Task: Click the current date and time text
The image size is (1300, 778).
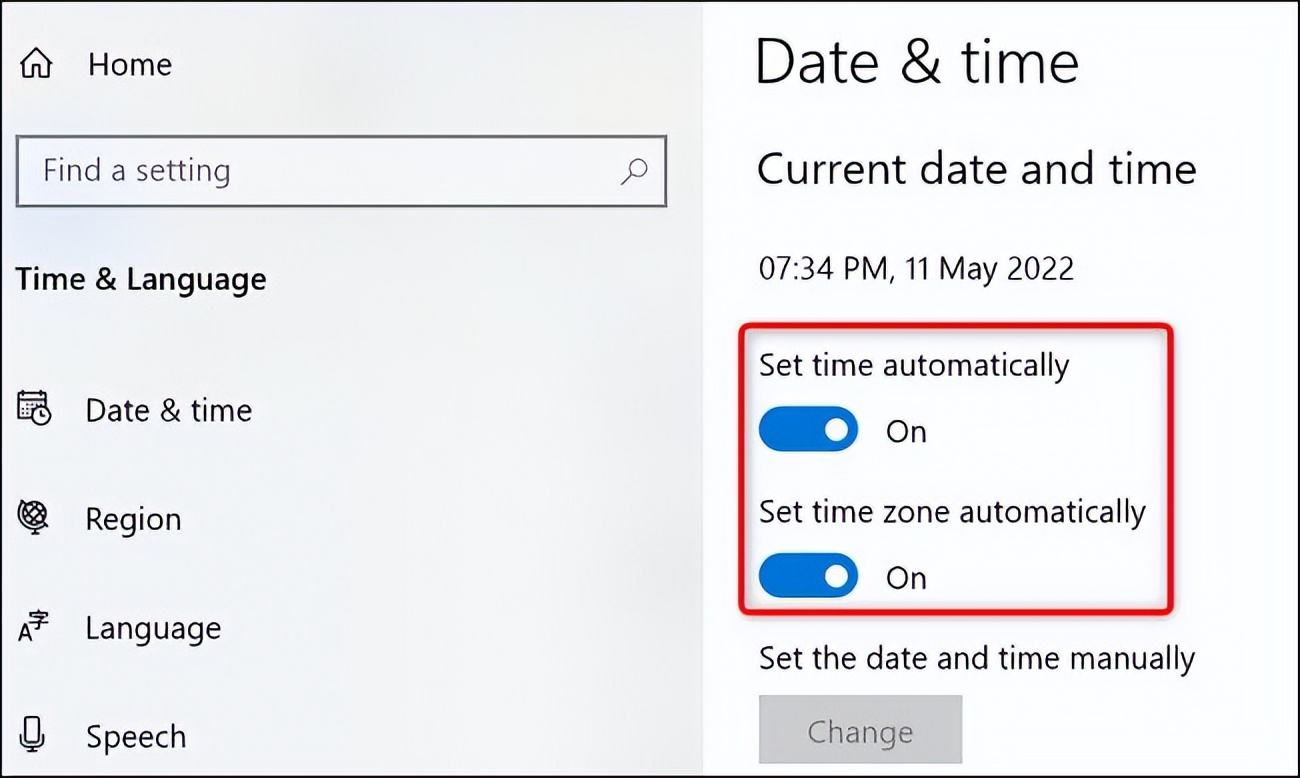Action: point(916,268)
